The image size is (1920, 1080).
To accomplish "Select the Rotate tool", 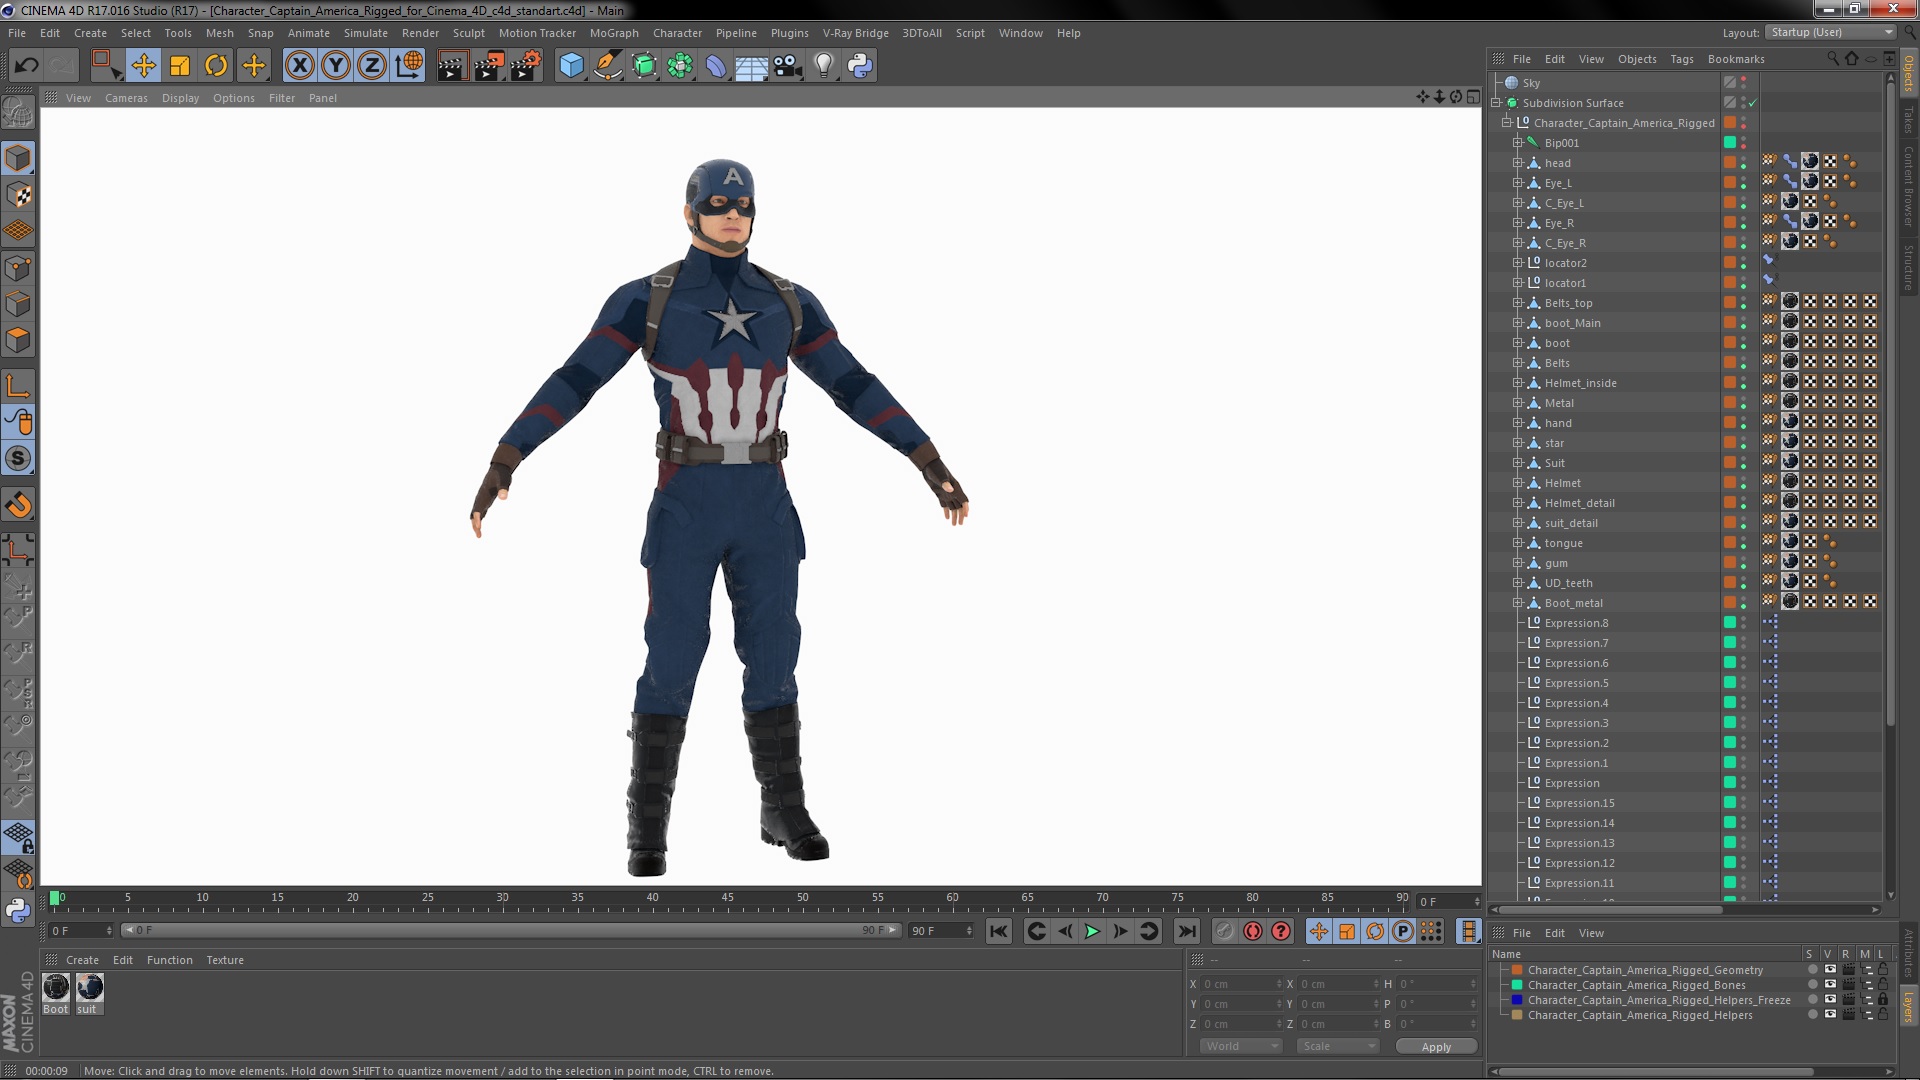I will (216, 66).
